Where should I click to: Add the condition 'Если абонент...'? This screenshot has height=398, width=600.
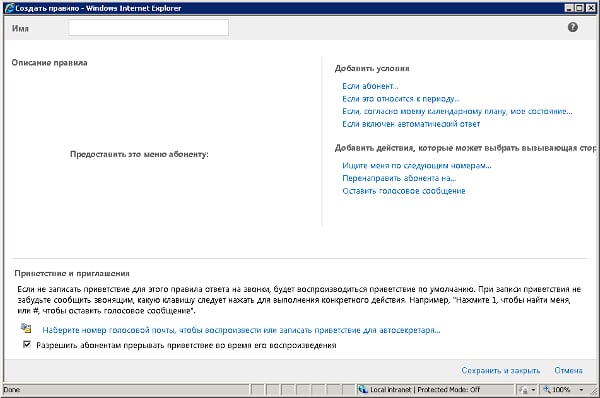pos(370,86)
